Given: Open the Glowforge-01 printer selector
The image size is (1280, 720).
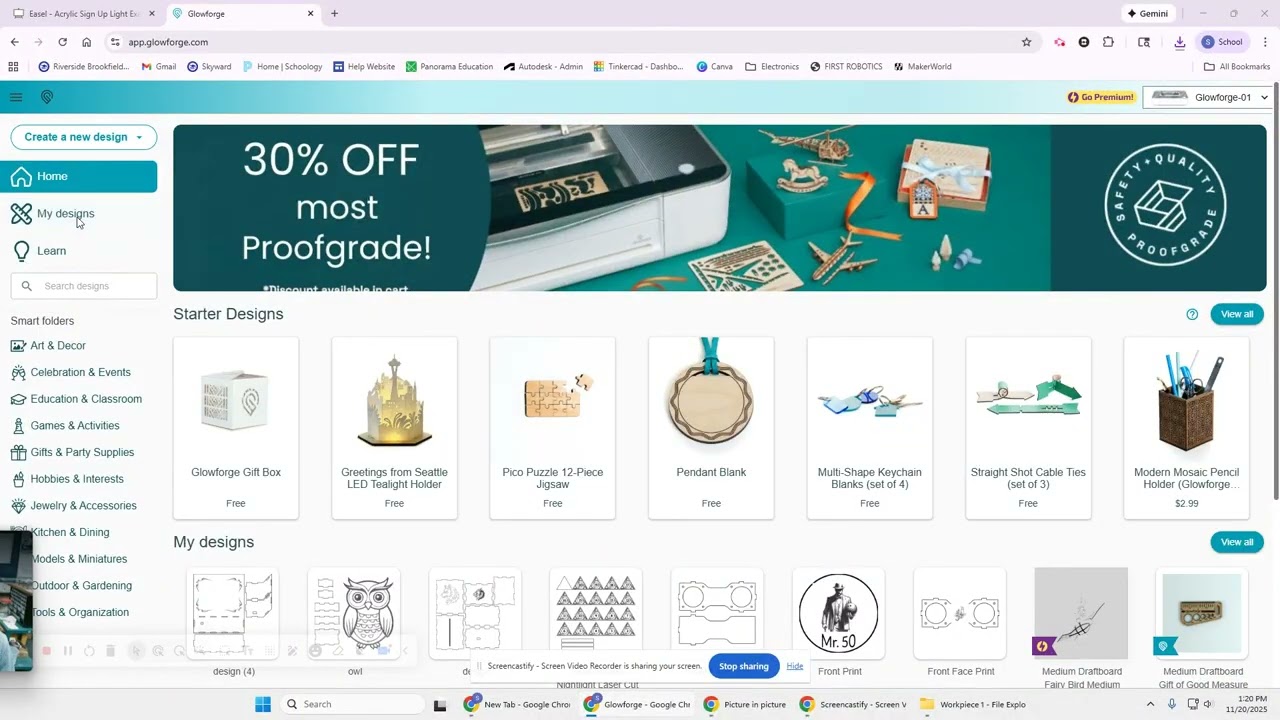Looking at the screenshot, I should coord(1208,97).
